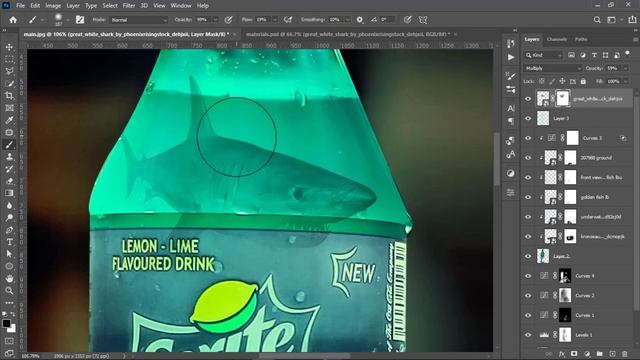Click the Create new group folder icon

tap(600, 354)
